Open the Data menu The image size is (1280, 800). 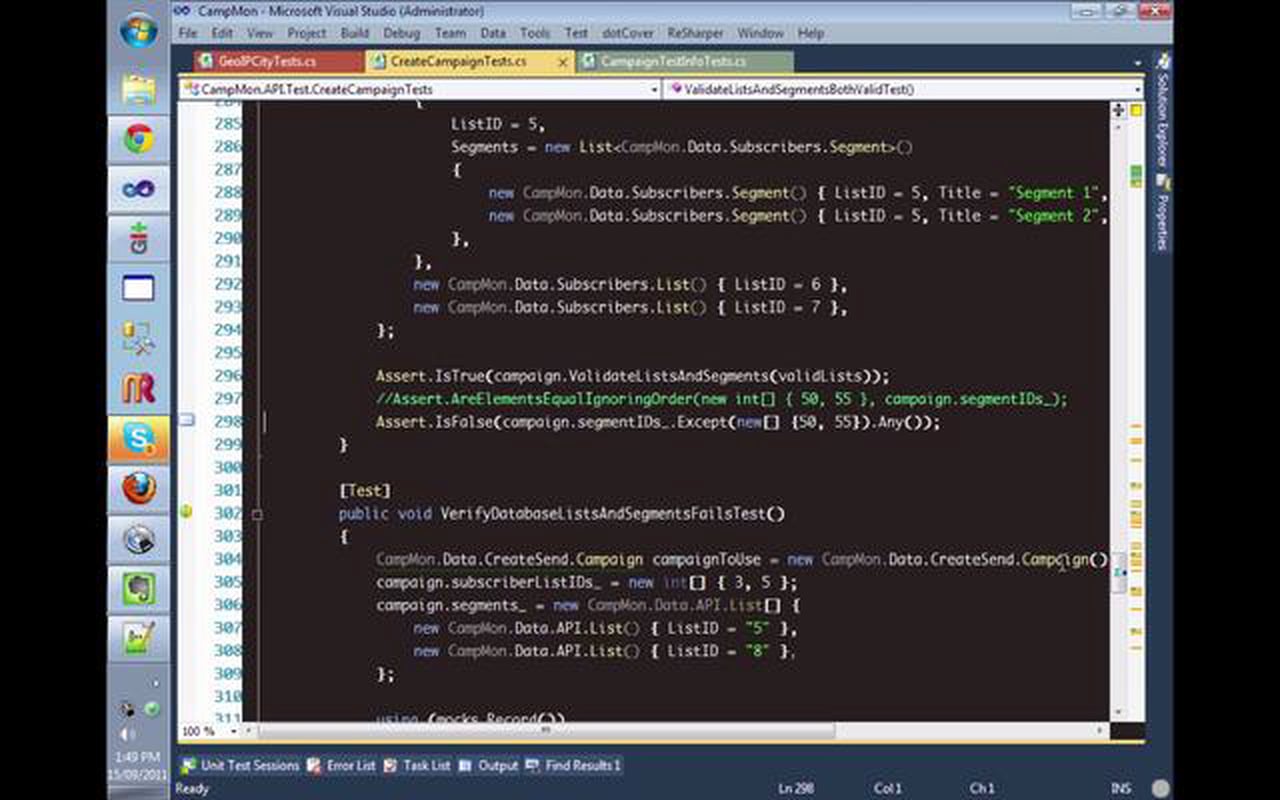click(493, 33)
